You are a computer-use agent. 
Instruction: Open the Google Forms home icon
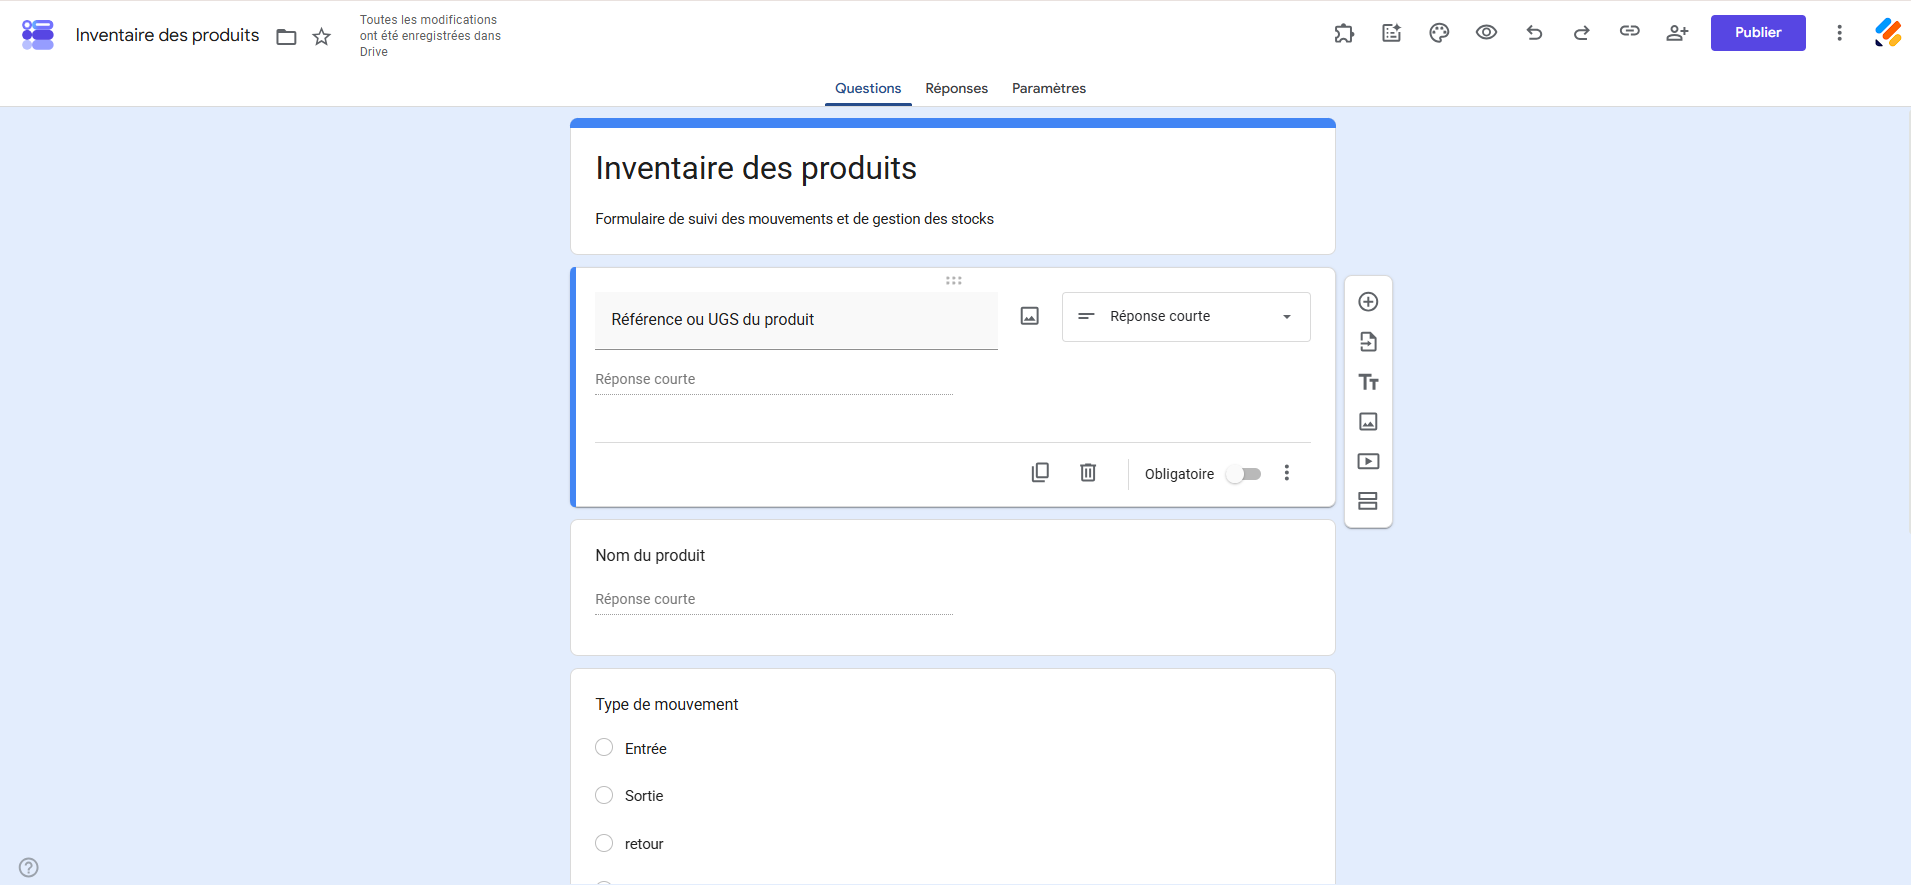(38, 34)
